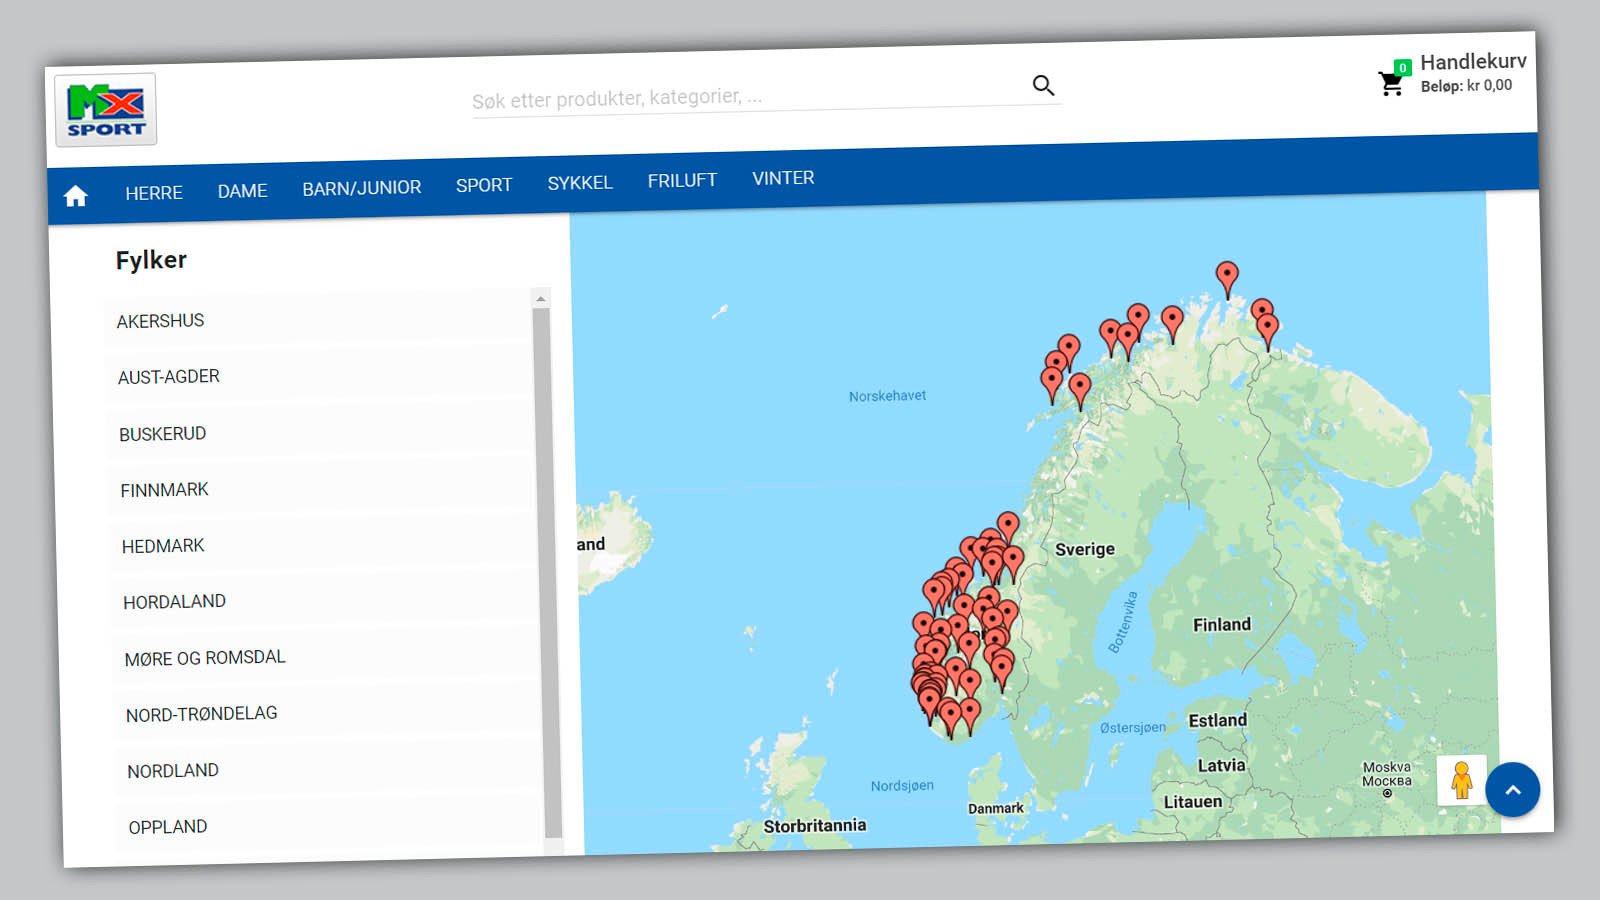Viewport: 1600px width, 900px height.
Task: Click the MX Sport logo
Action: click(105, 110)
